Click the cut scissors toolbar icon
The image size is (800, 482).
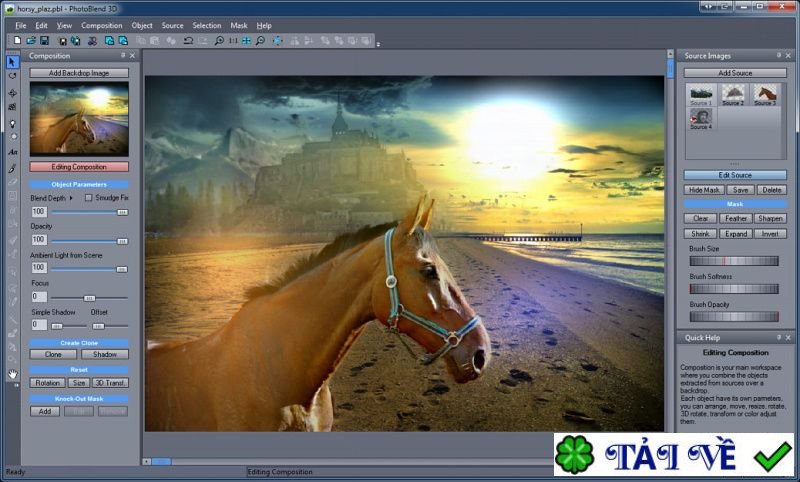pos(92,41)
